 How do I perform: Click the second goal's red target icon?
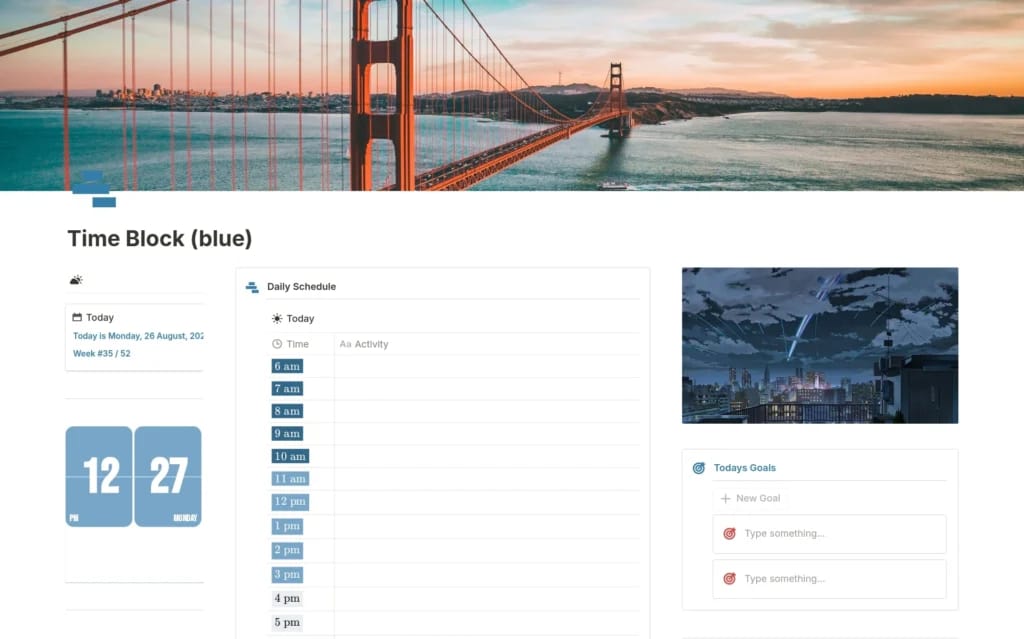pyautogui.click(x=729, y=579)
